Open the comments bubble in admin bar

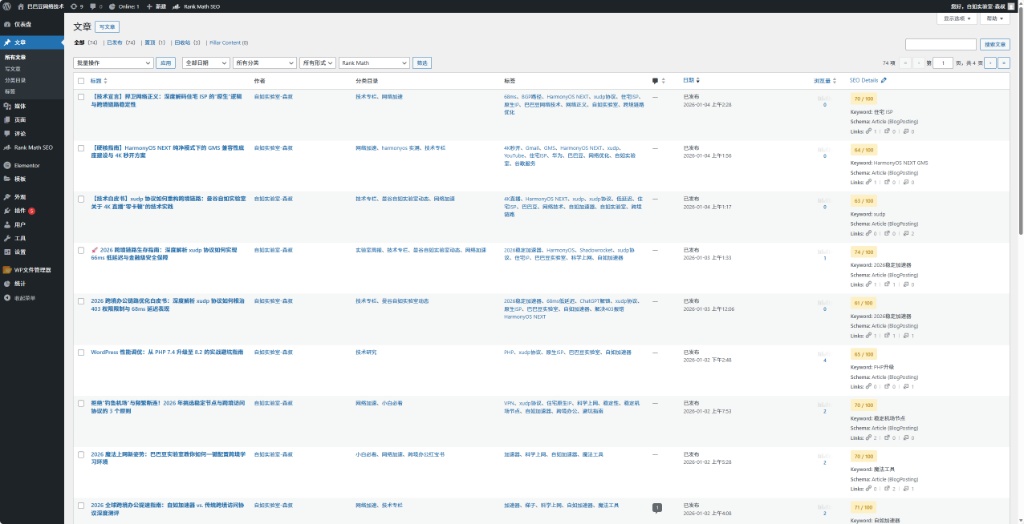(x=95, y=6)
